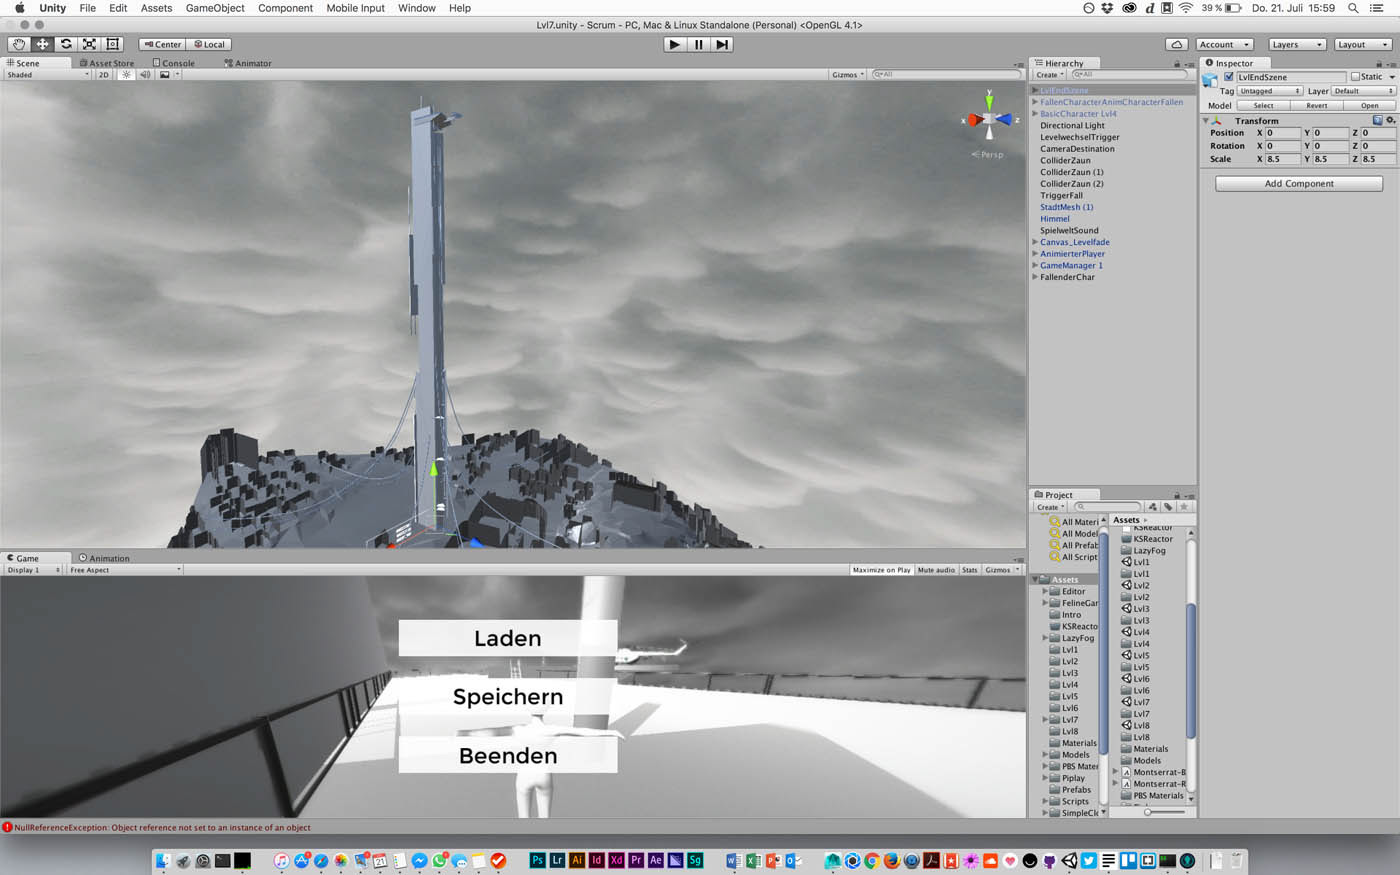The width and height of the screenshot is (1400, 875).
Task: Select the Move tool
Action: pos(43,44)
